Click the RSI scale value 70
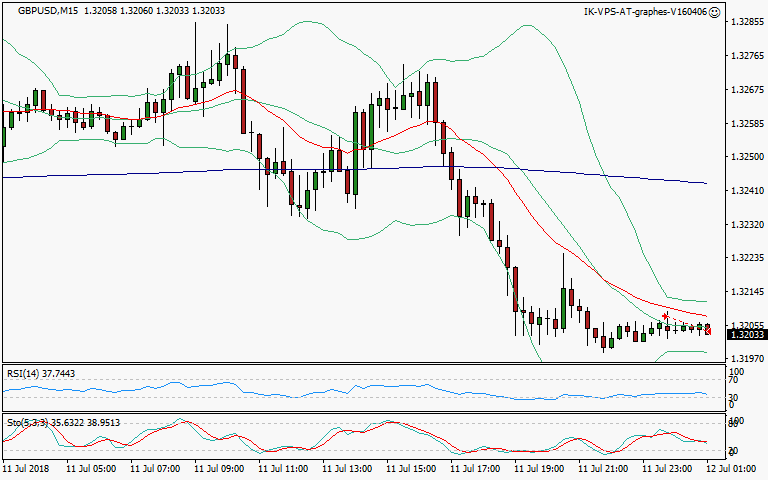Image resolution: width=768 pixels, height=480 pixels. (x=734, y=380)
